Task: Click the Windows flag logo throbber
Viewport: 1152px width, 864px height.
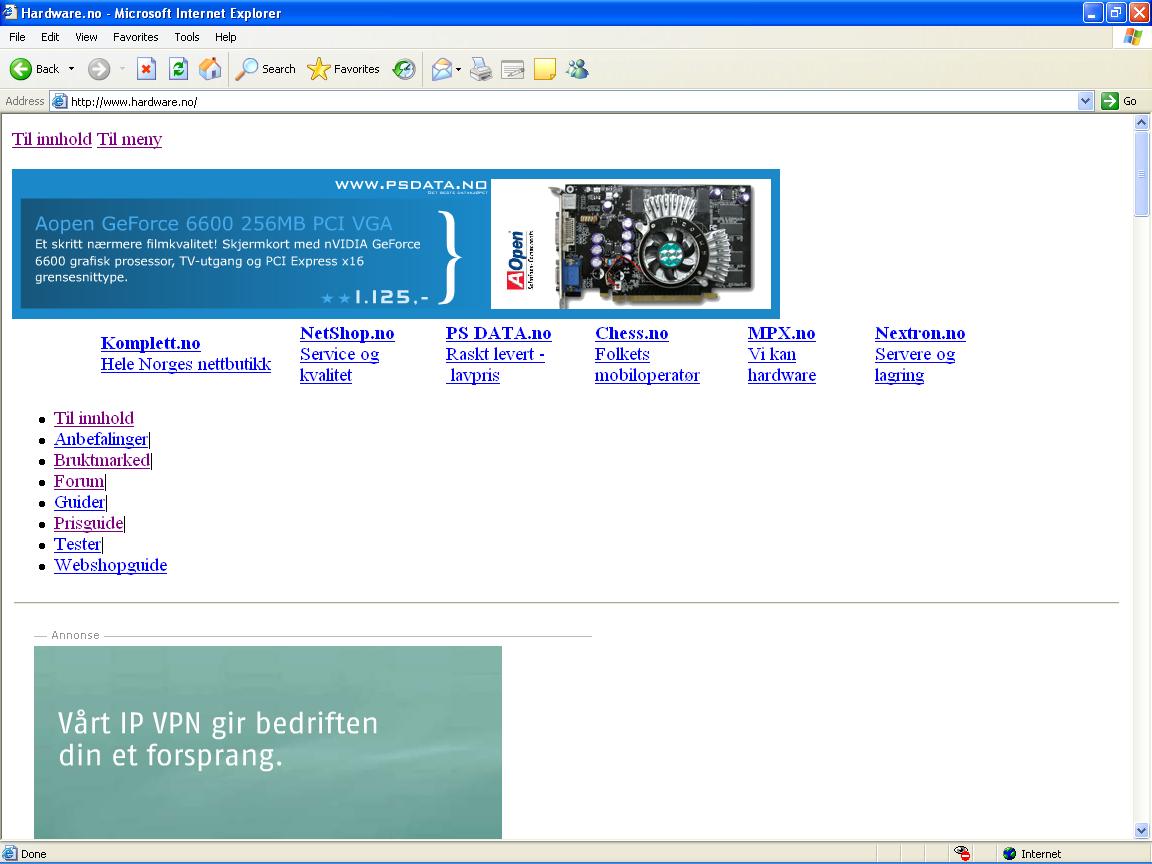Action: (x=1132, y=37)
